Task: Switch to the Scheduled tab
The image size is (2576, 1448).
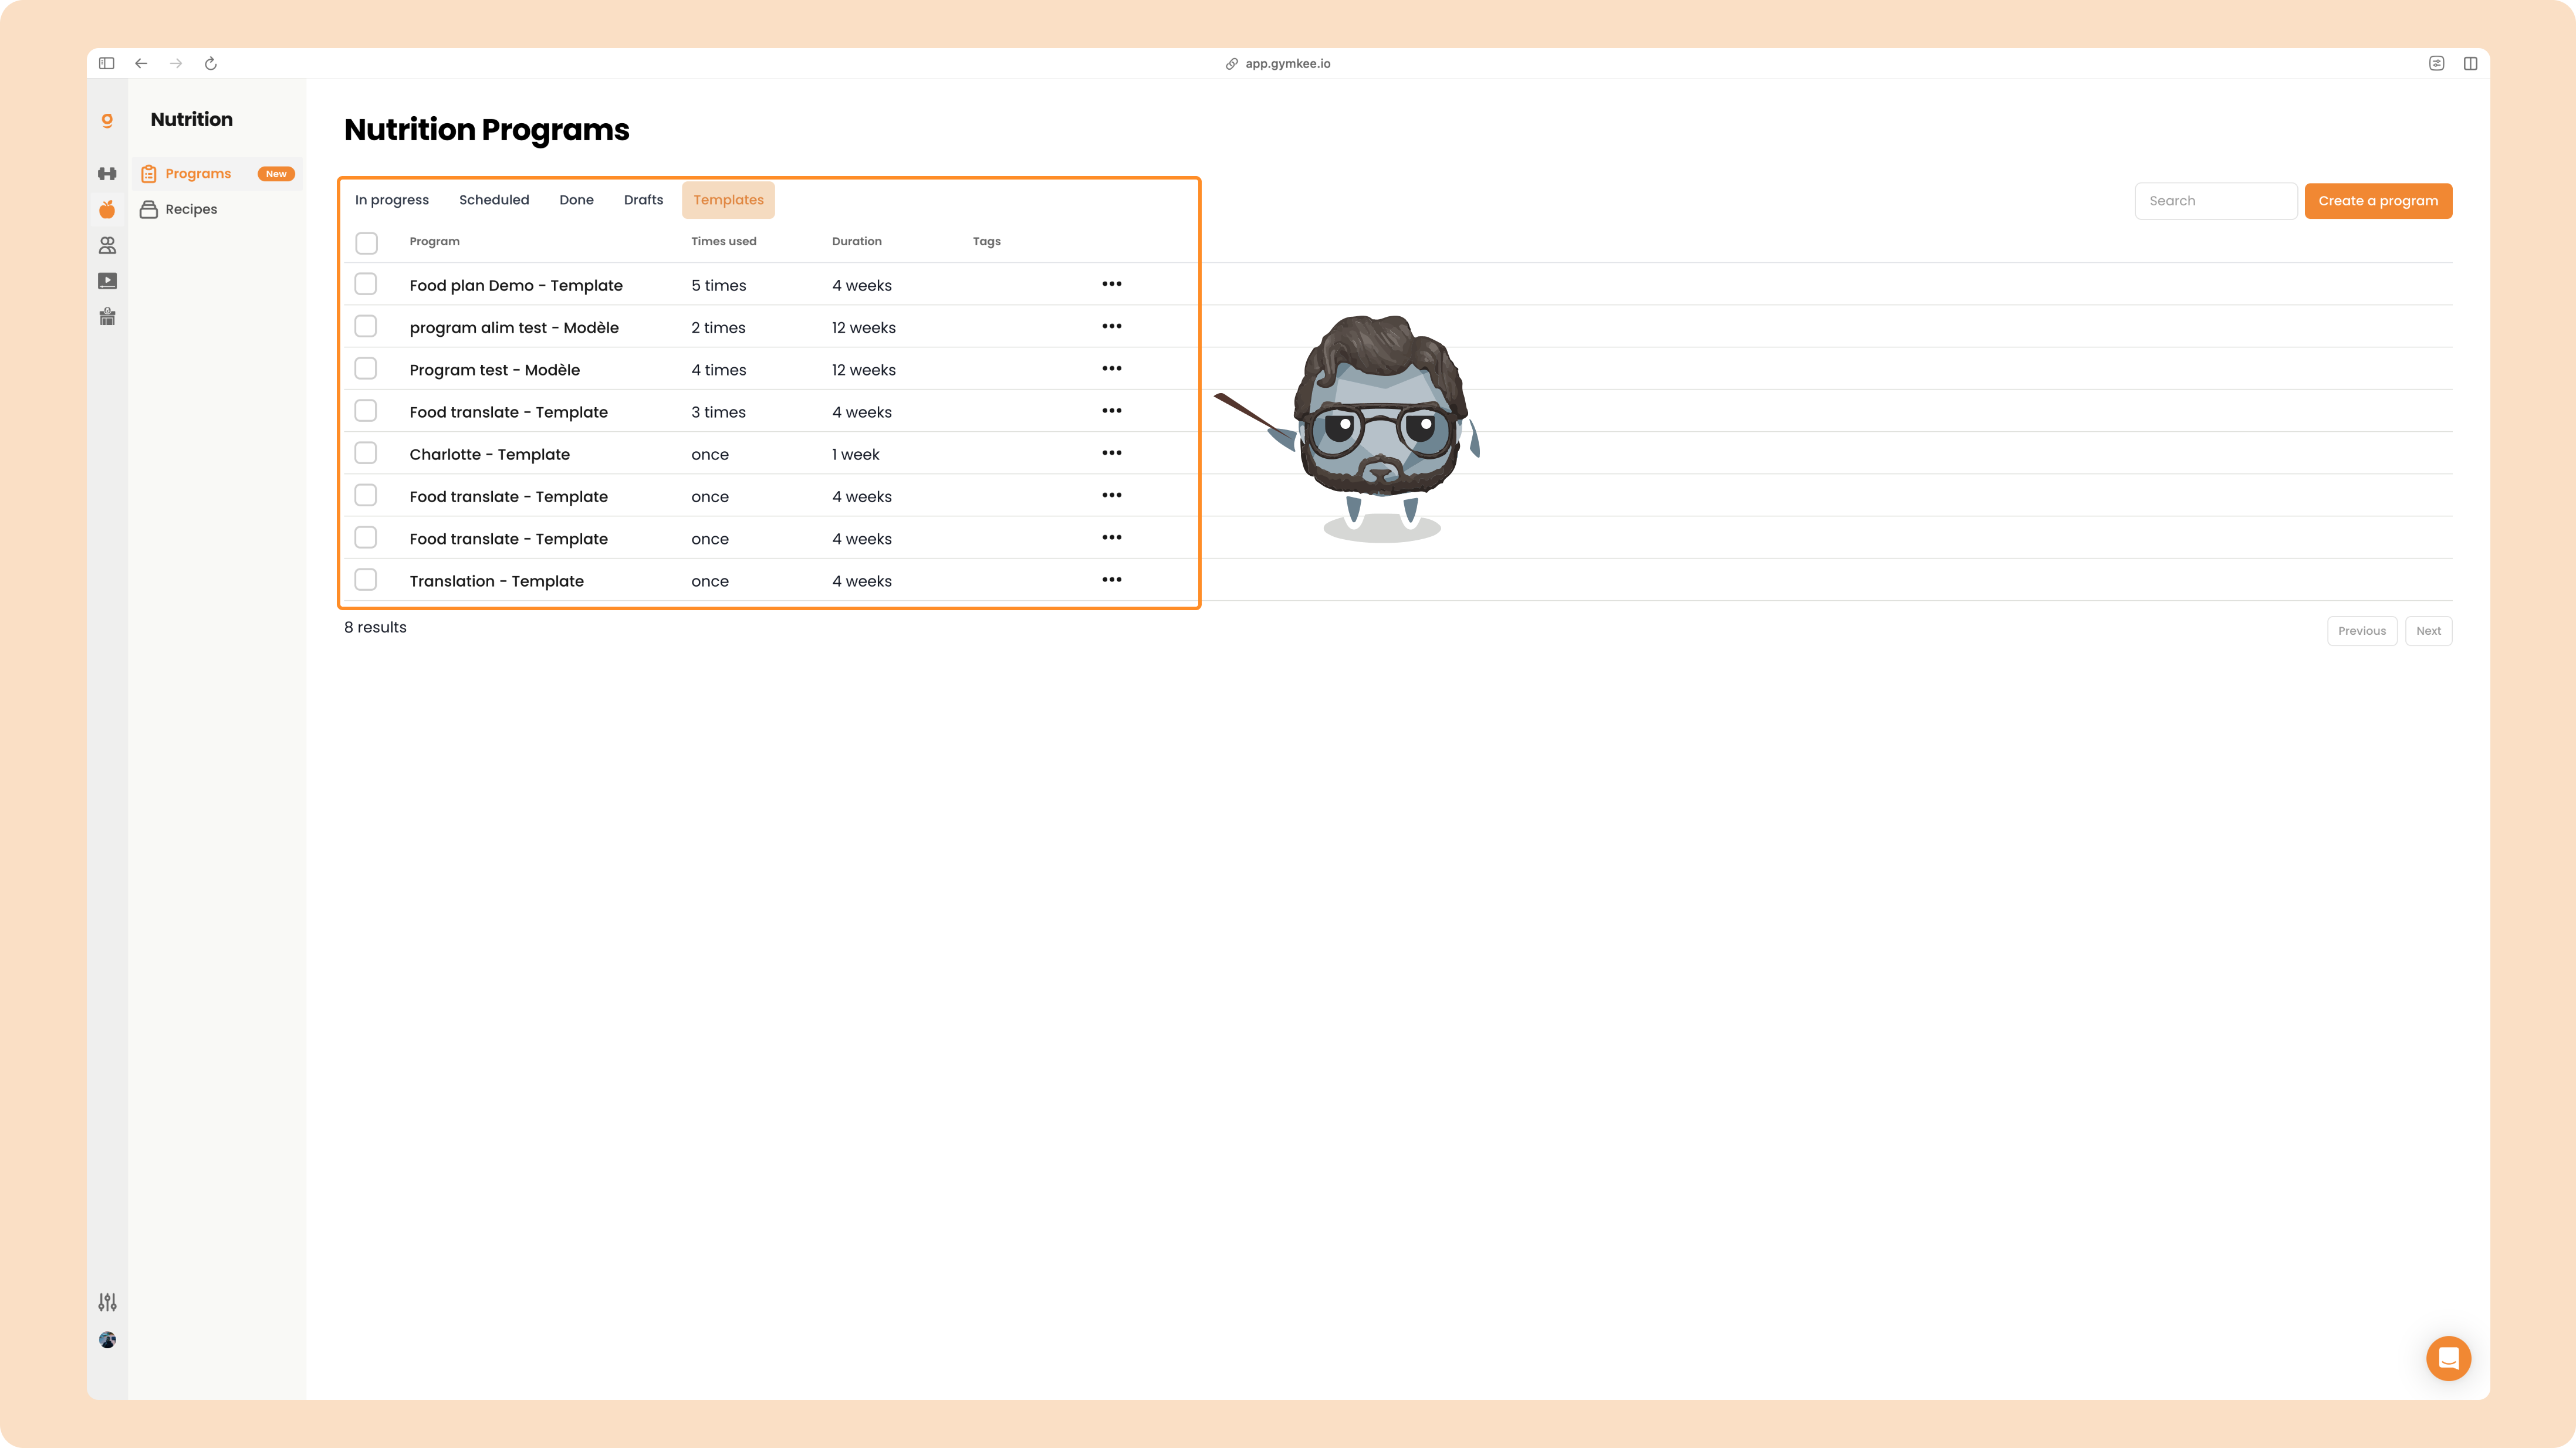Action: point(494,200)
